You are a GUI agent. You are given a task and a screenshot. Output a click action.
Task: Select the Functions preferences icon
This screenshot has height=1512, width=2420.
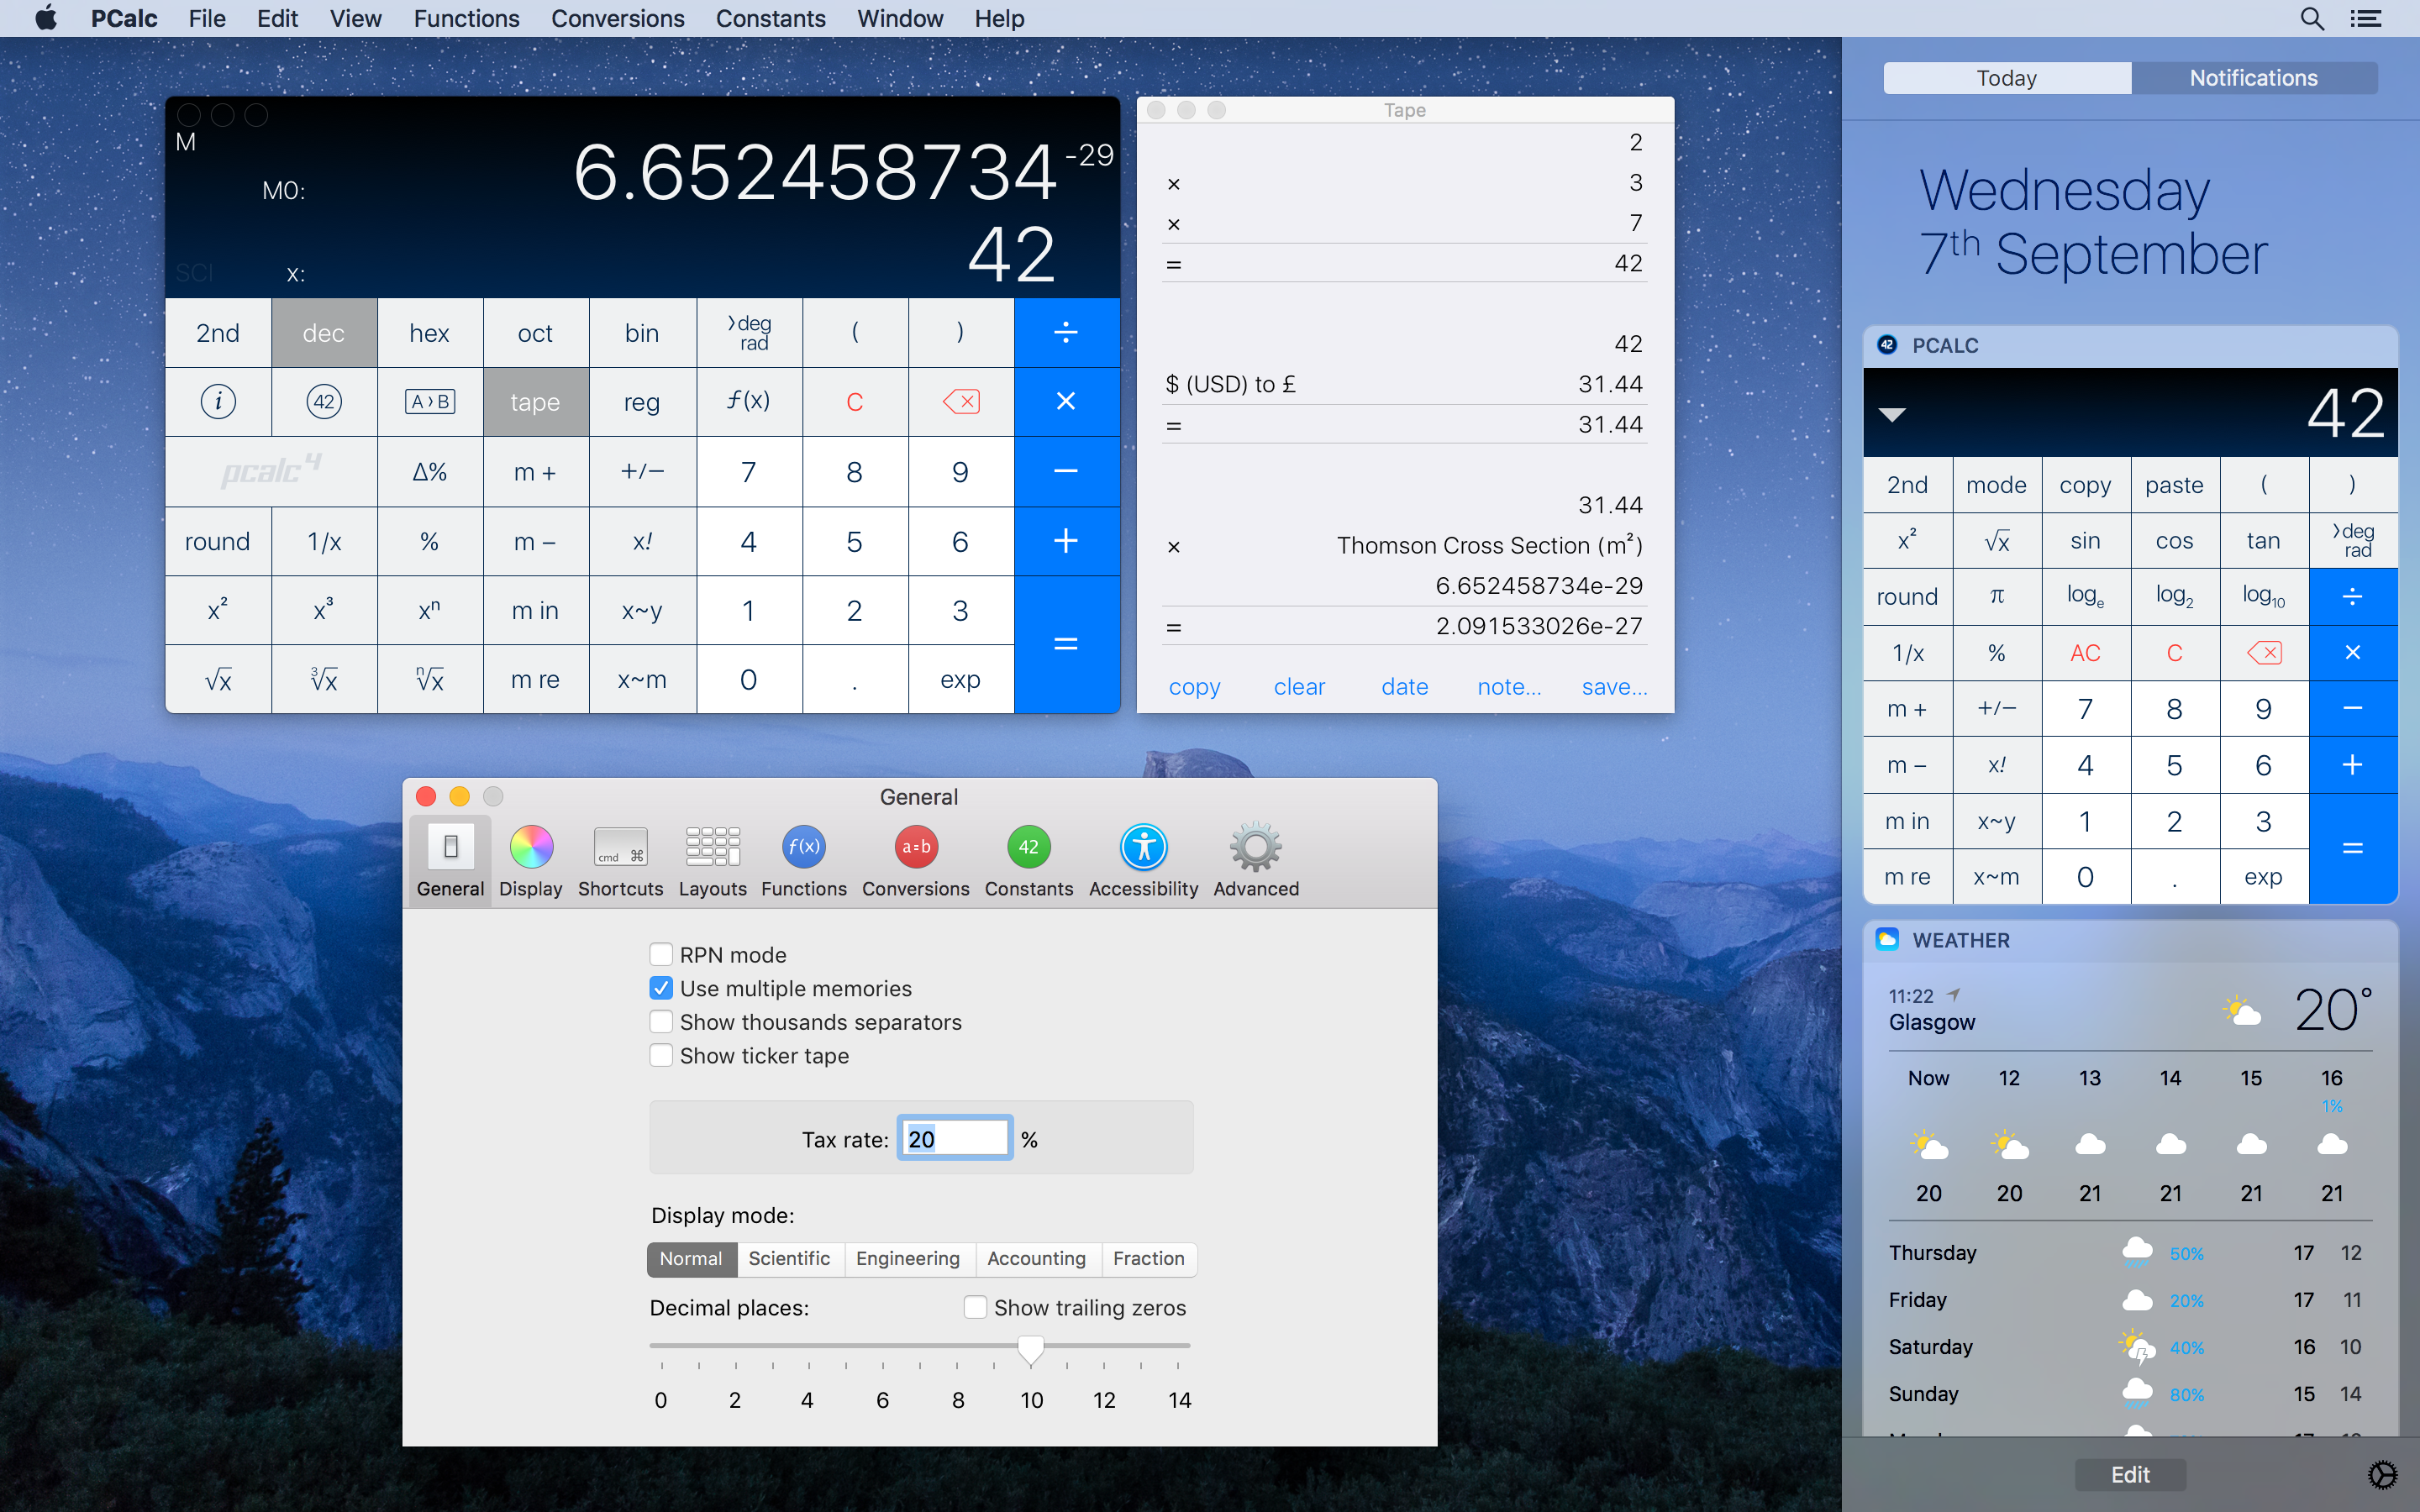(803, 858)
